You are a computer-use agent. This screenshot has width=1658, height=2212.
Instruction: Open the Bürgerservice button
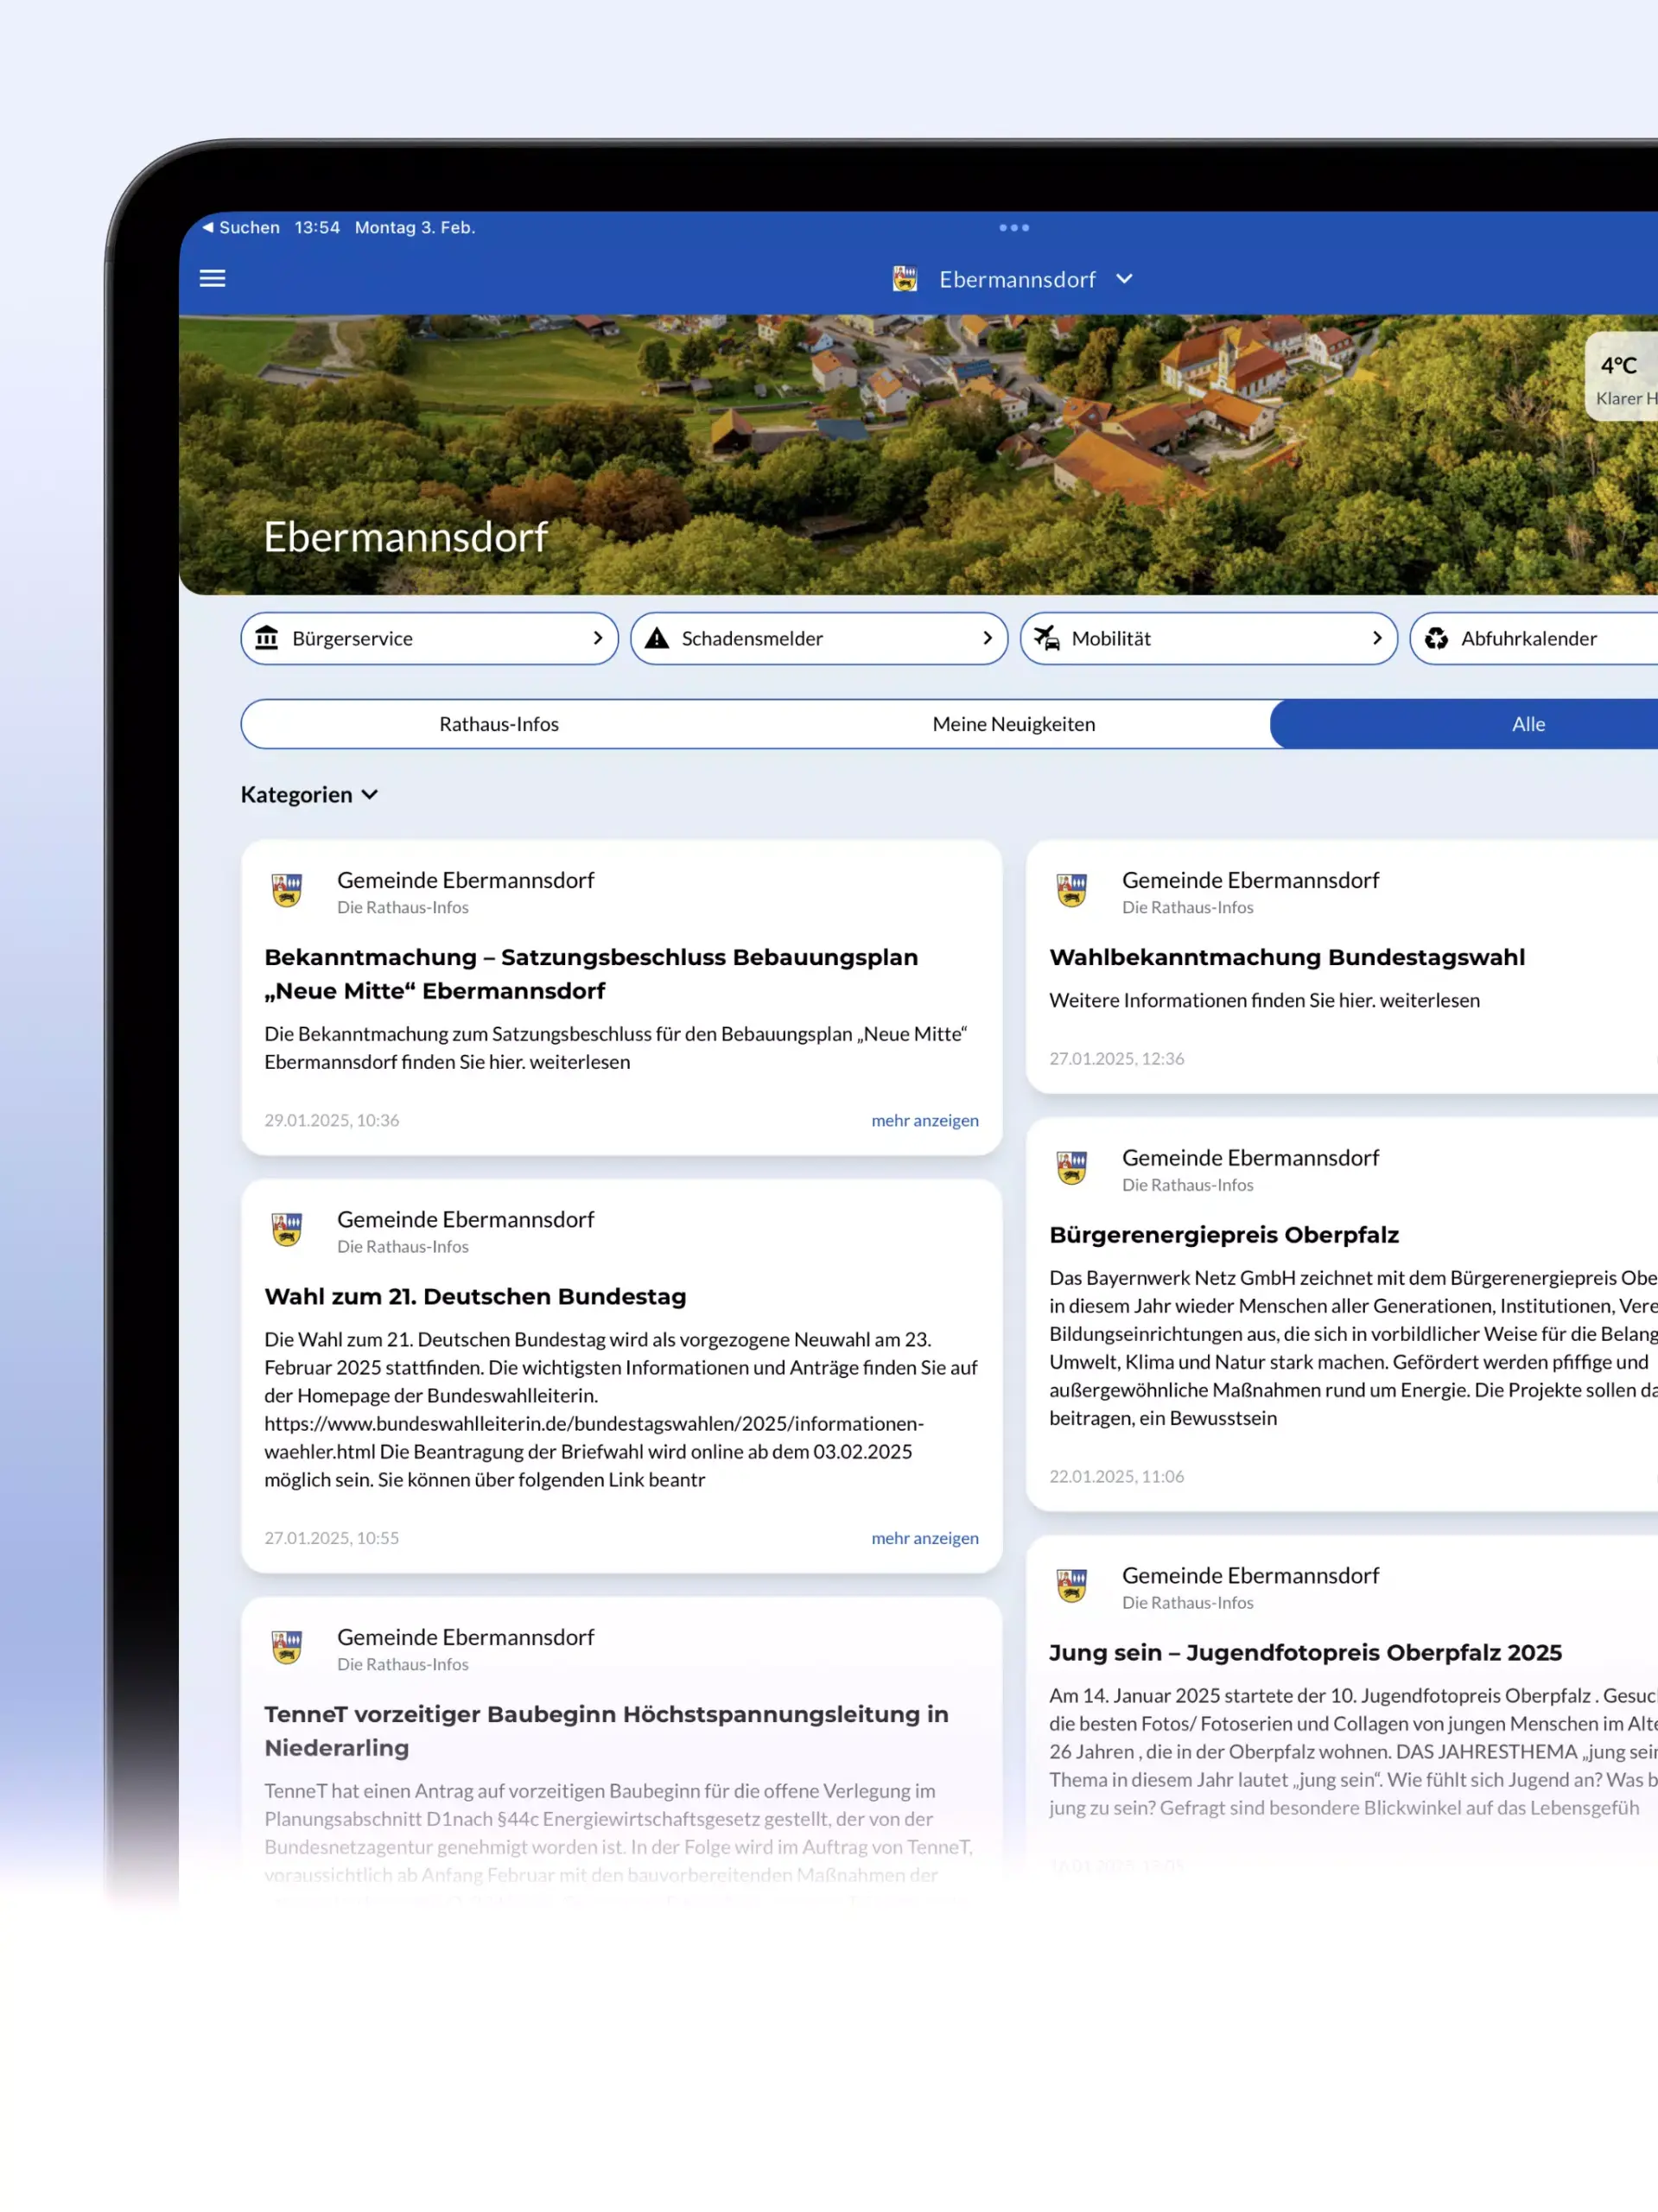[429, 638]
